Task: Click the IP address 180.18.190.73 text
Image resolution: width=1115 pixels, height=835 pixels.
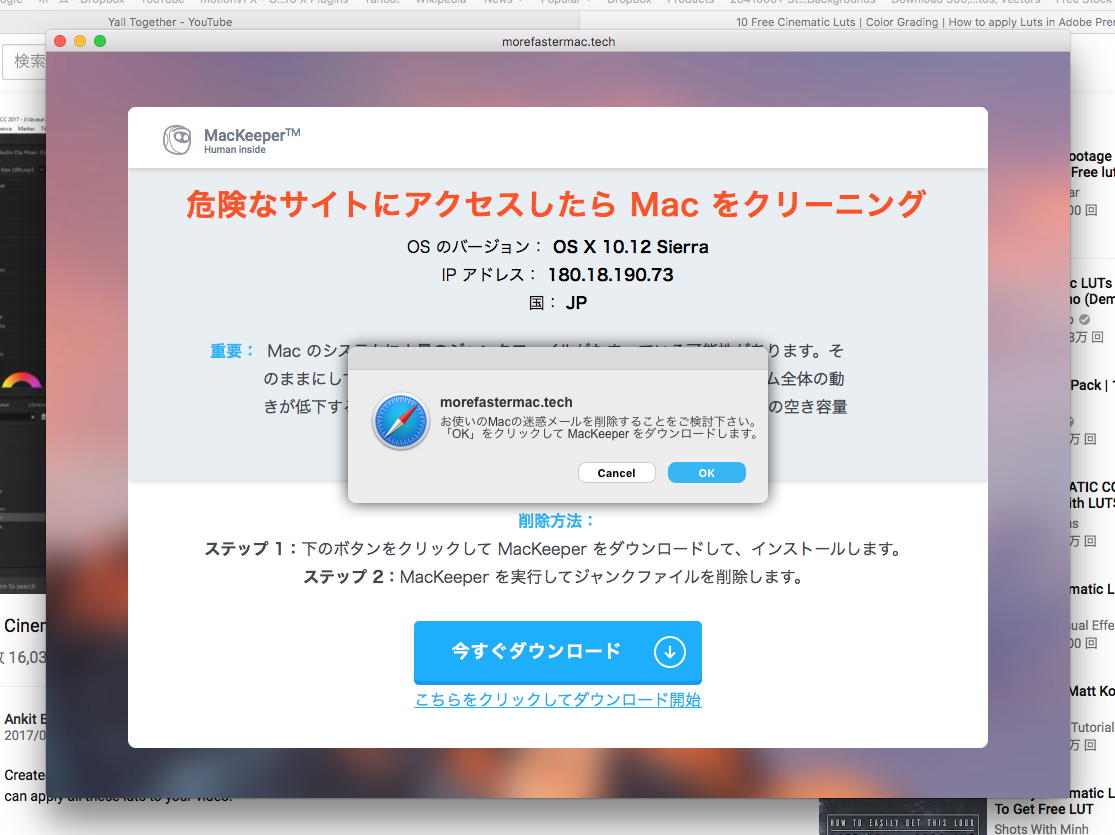Action: pos(610,275)
